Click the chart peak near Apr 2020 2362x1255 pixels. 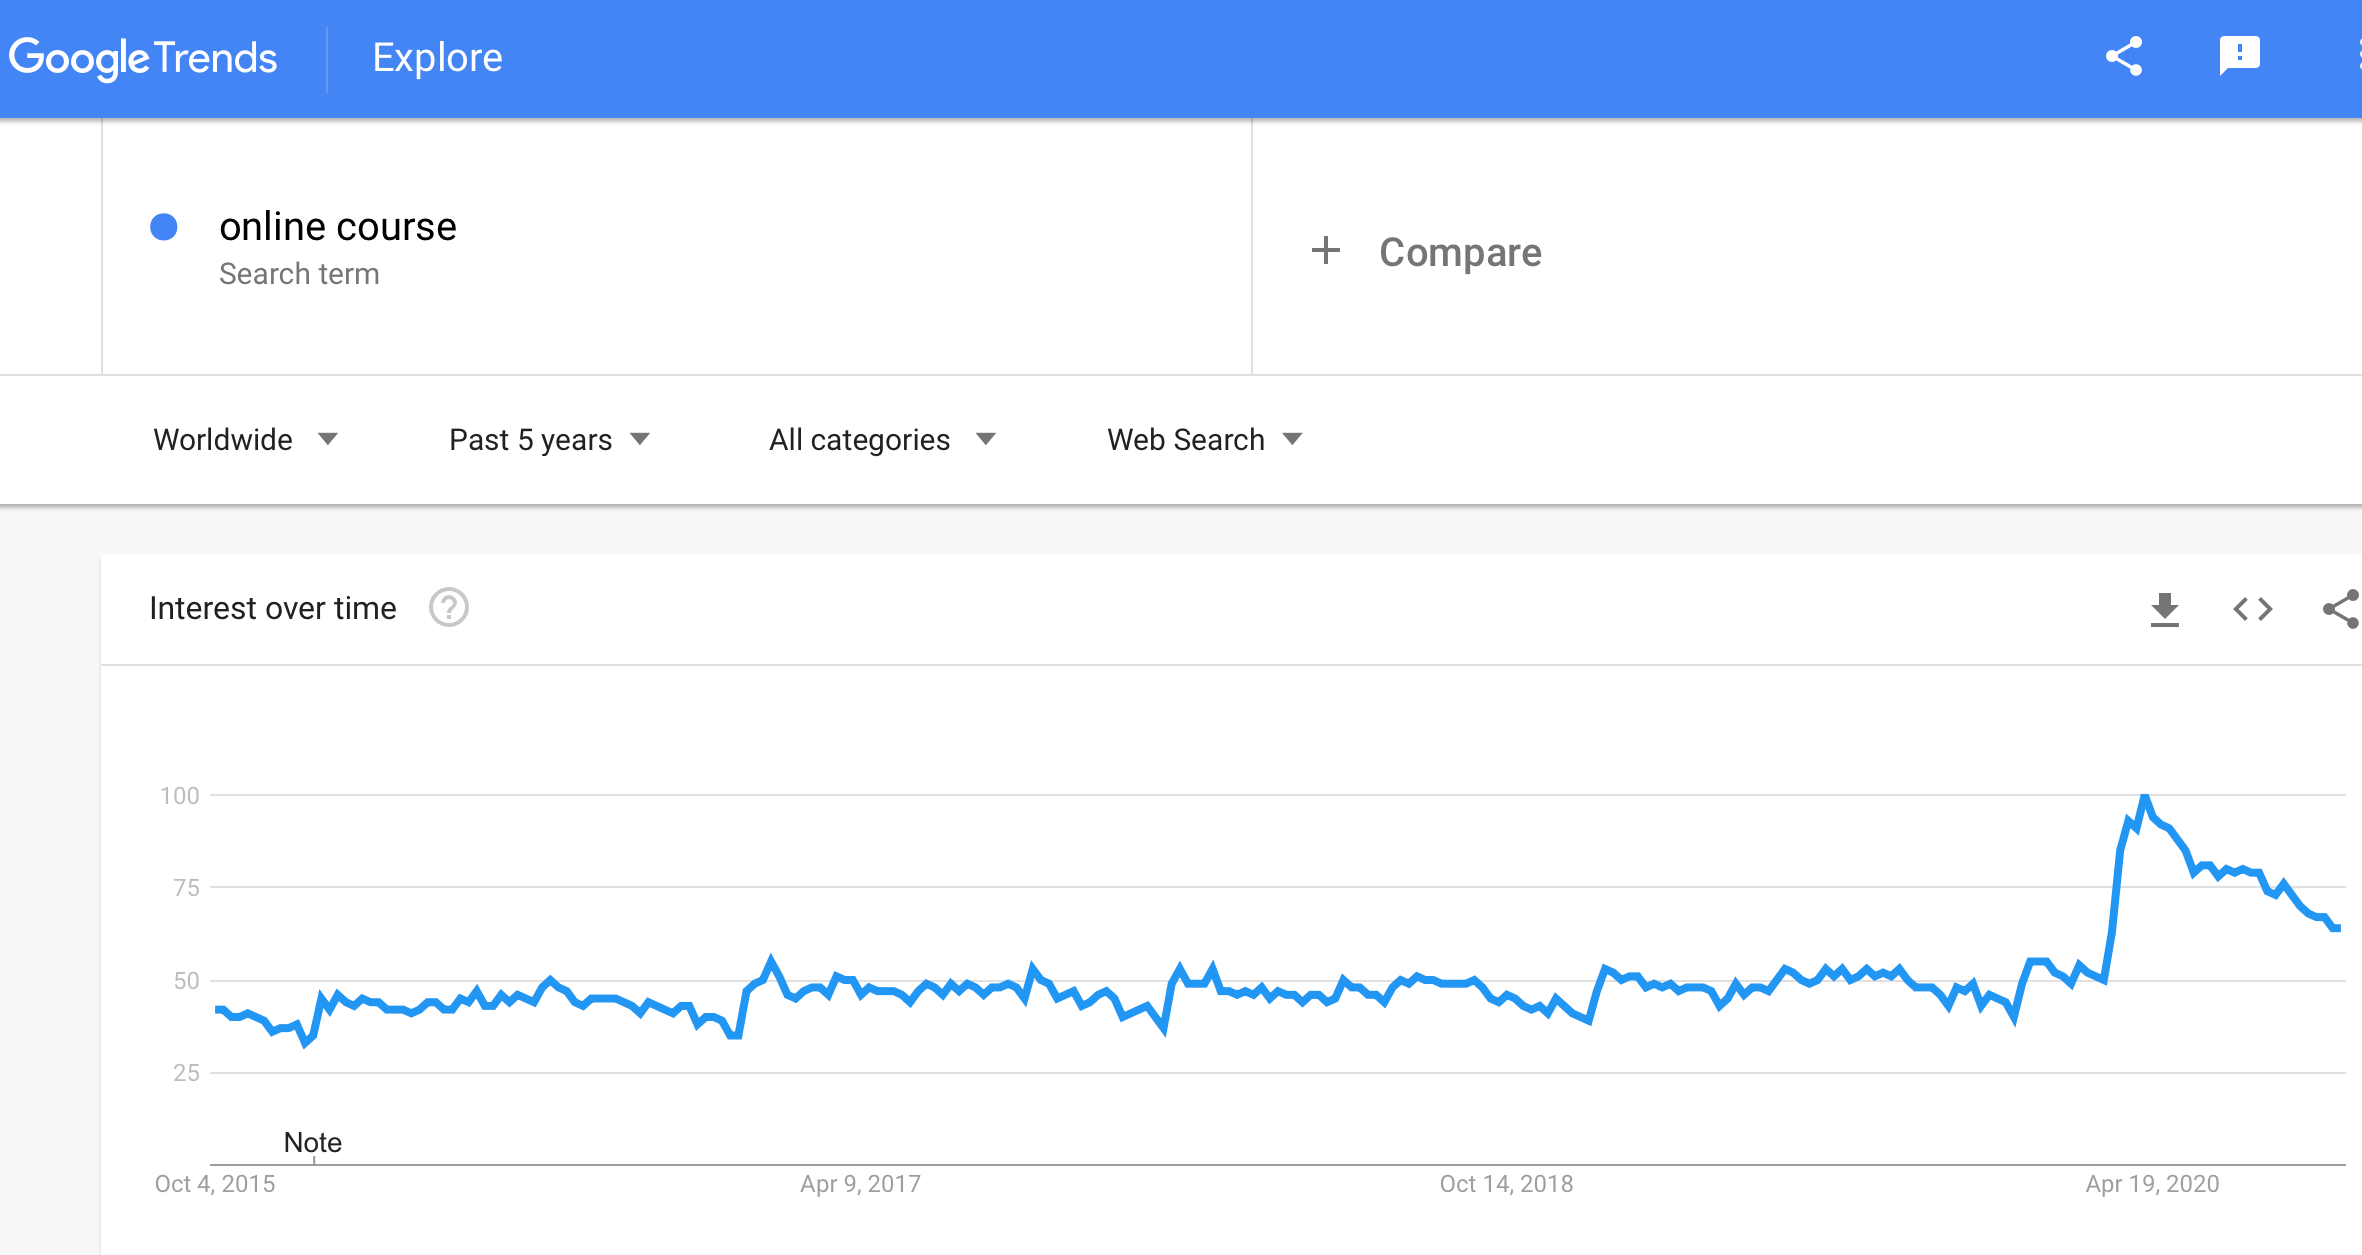pyautogui.click(x=2144, y=797)
